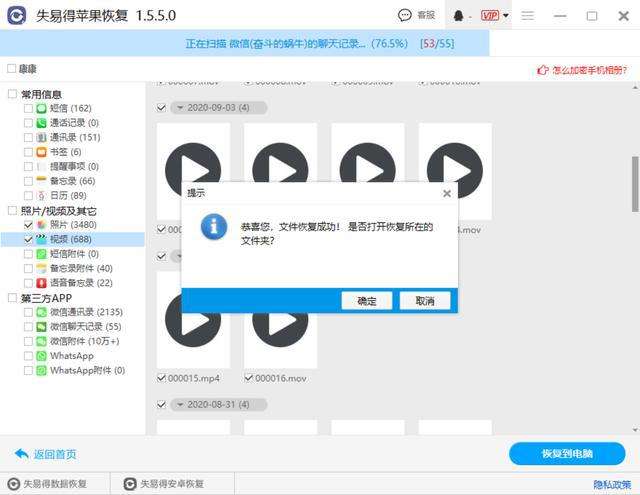Click the 语音备忘录 microphone icon

(x=41, y=283)
